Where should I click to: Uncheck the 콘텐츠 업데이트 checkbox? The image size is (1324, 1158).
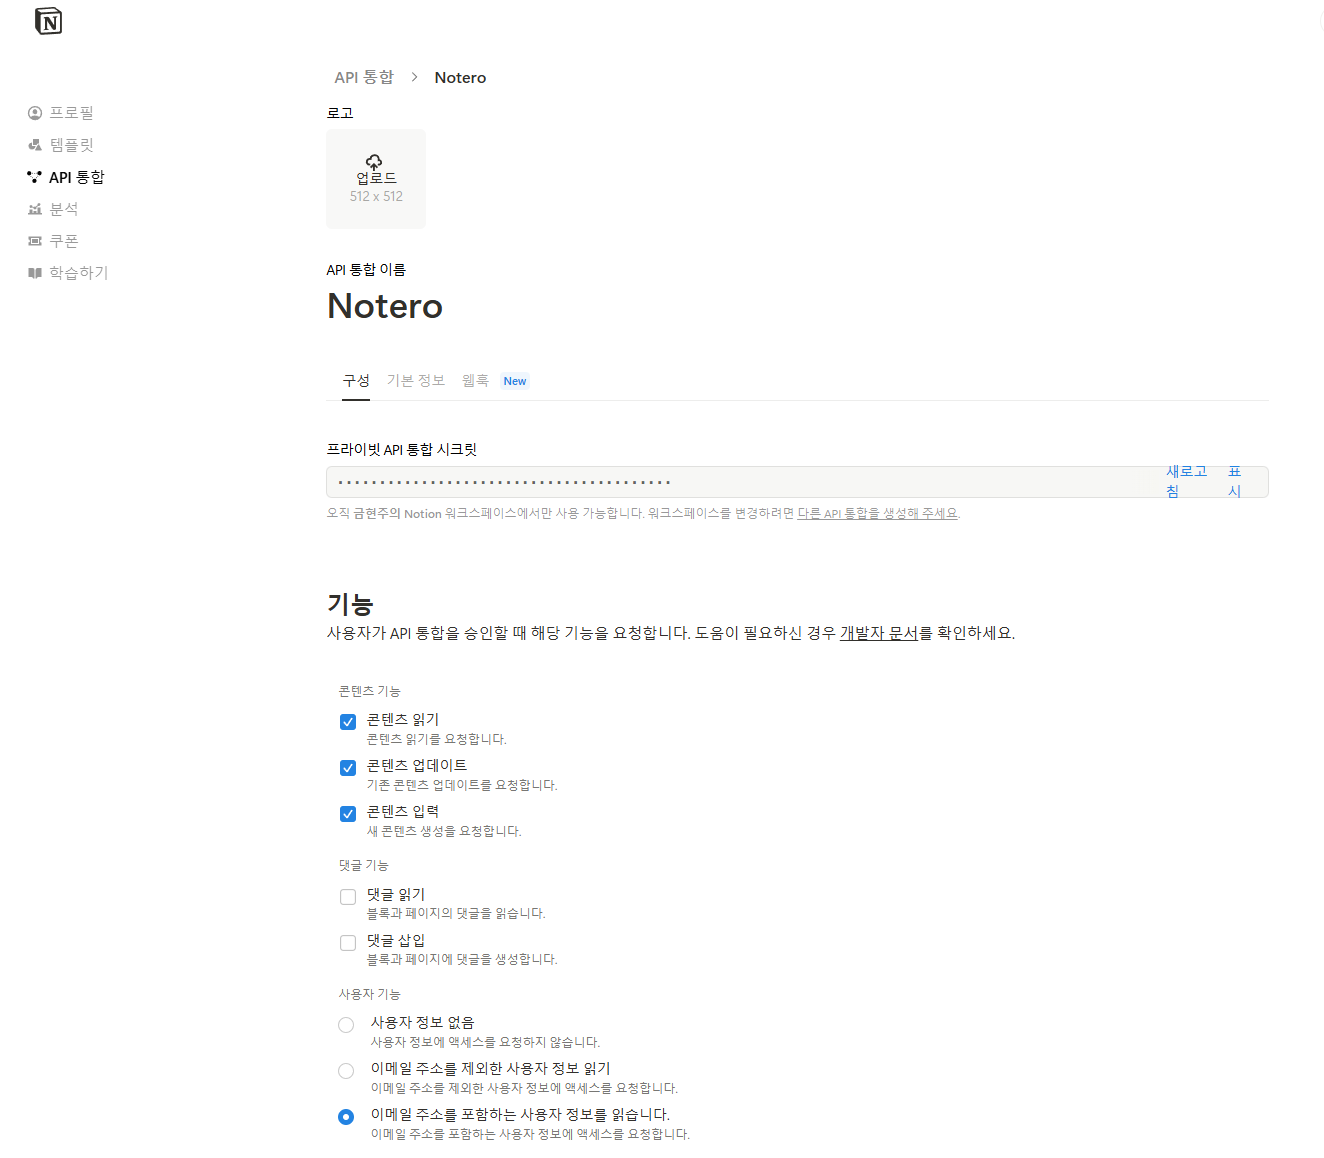348,768
